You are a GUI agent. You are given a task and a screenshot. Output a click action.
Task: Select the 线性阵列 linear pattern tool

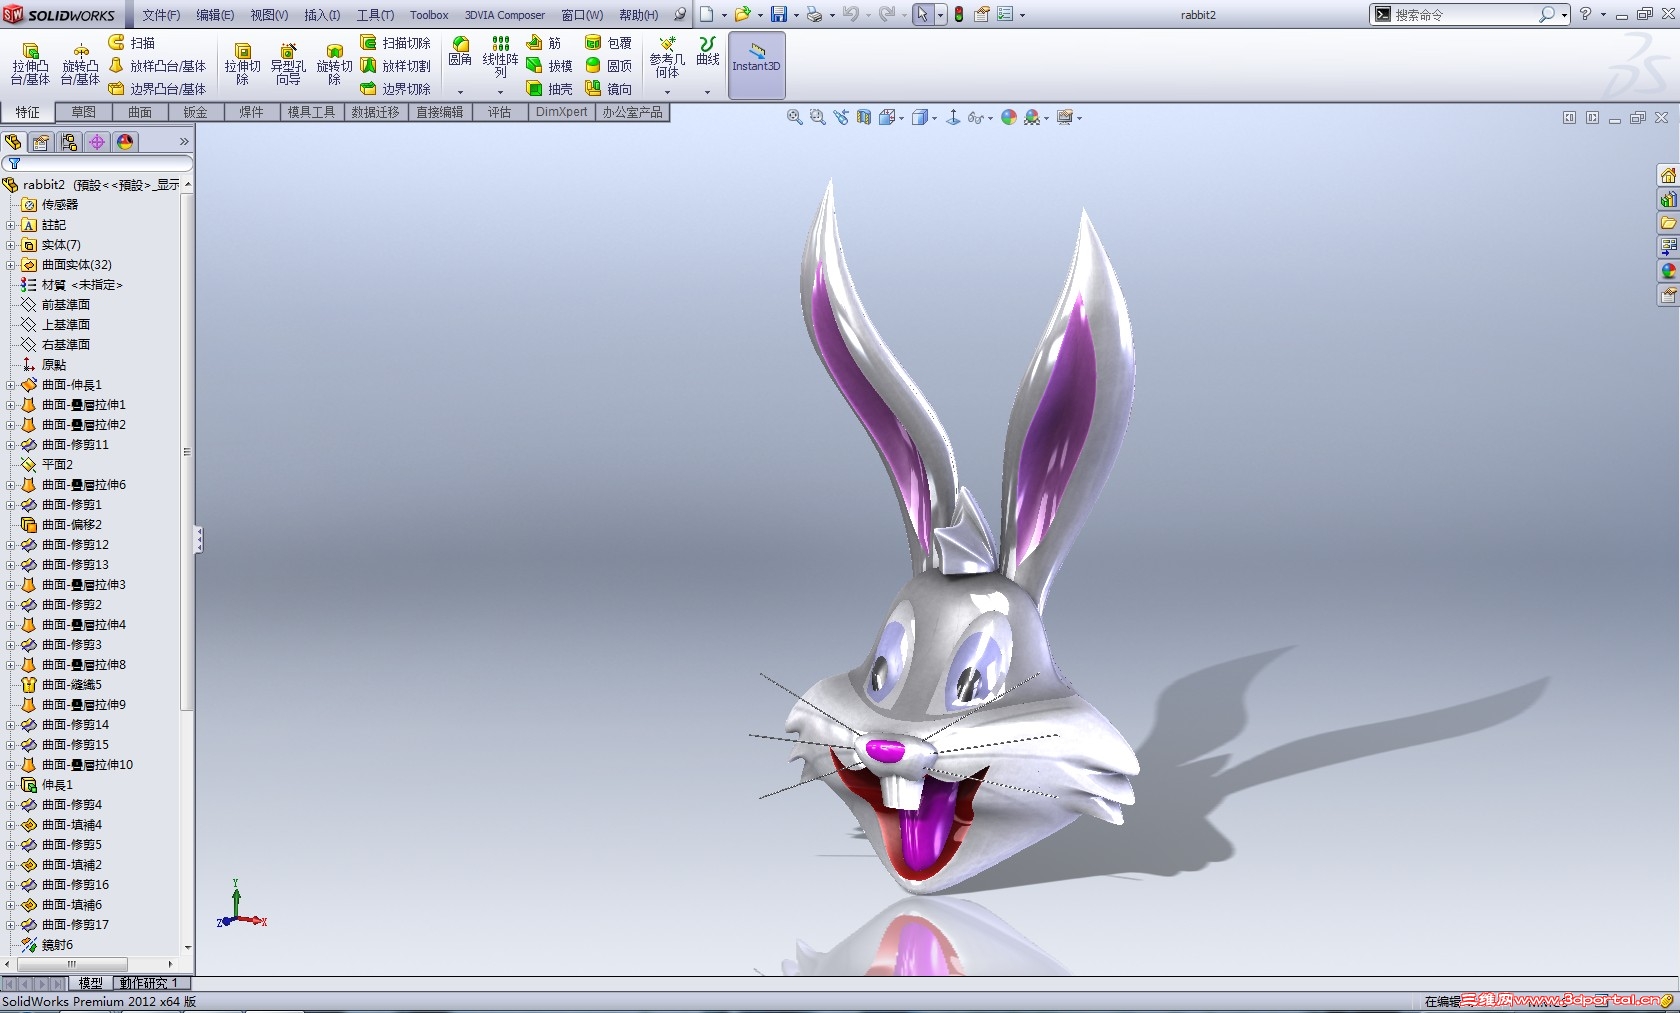point(500,58)
